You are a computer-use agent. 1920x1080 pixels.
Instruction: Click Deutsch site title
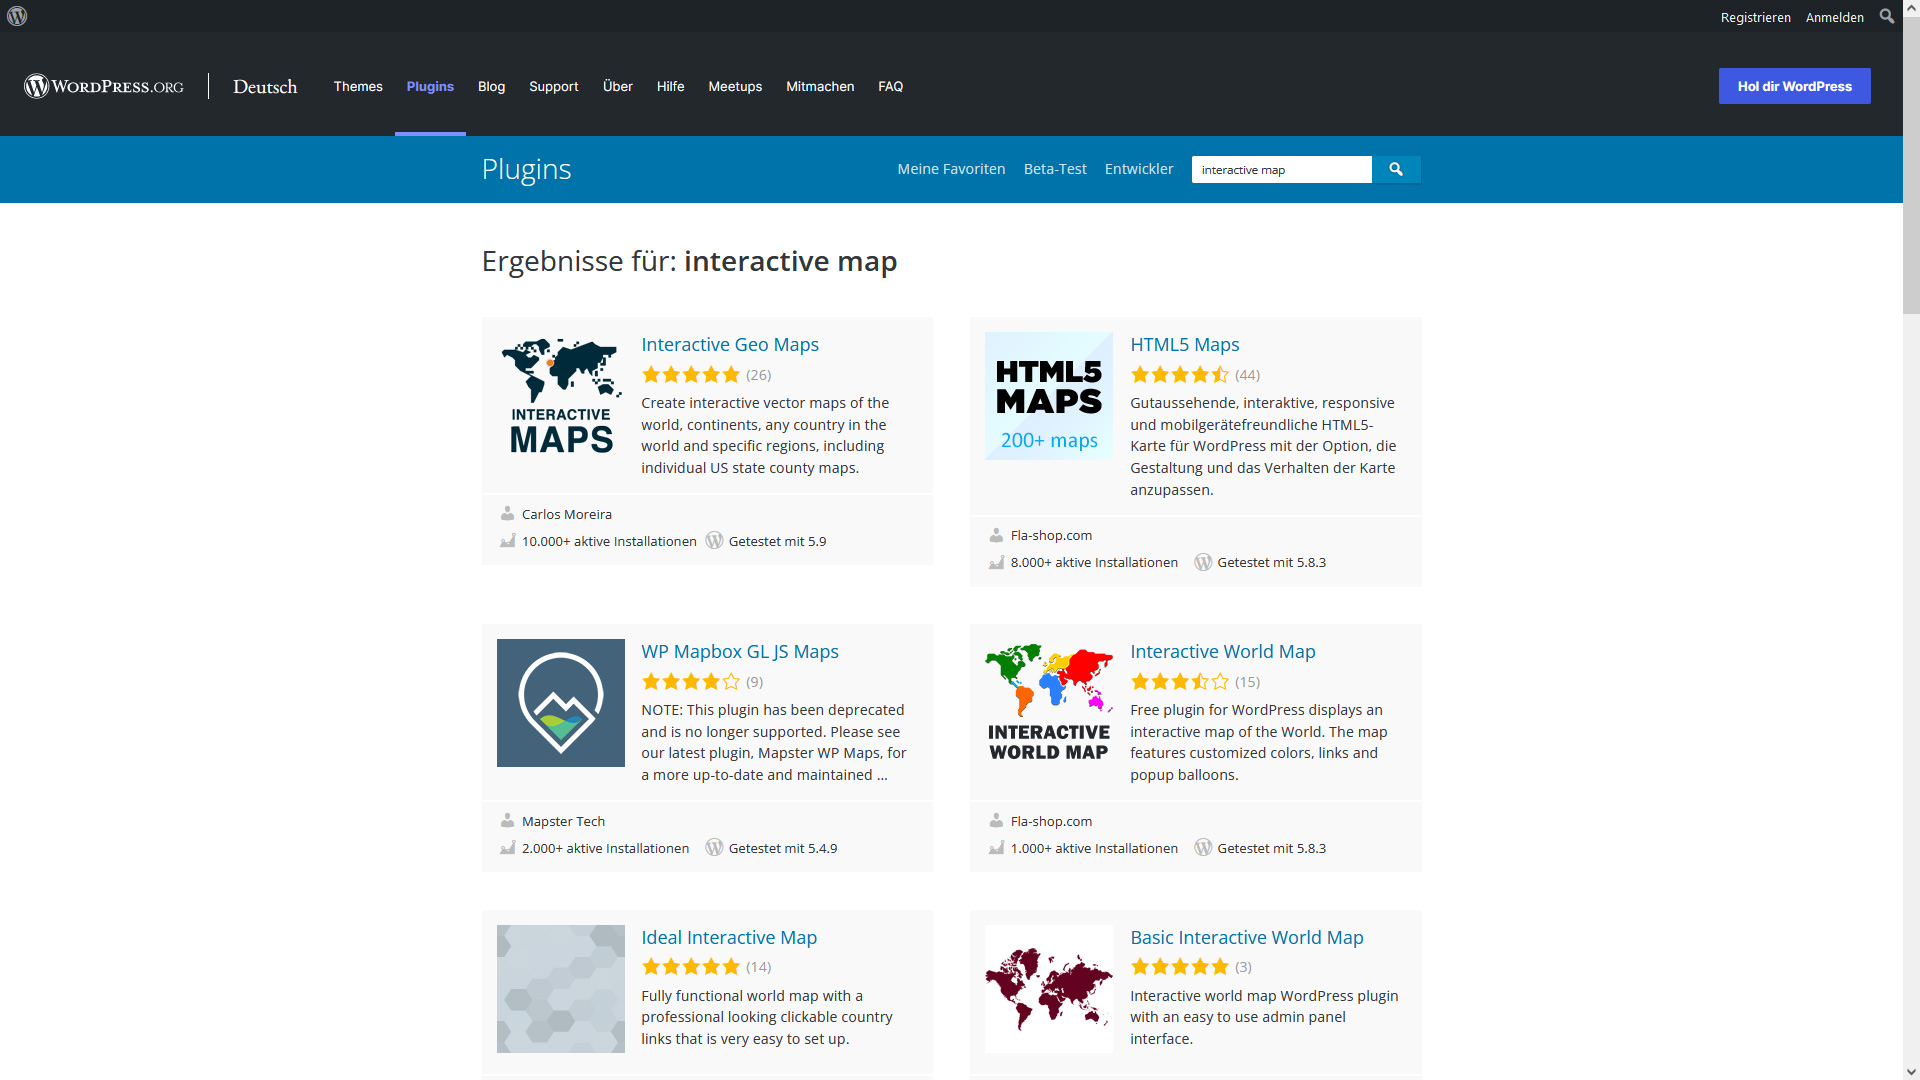265,87
